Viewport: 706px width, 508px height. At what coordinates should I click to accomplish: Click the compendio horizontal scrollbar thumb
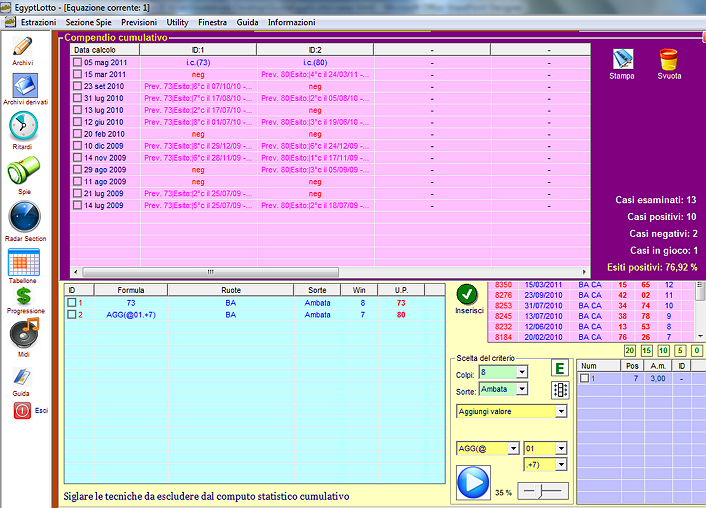[210, 272]
